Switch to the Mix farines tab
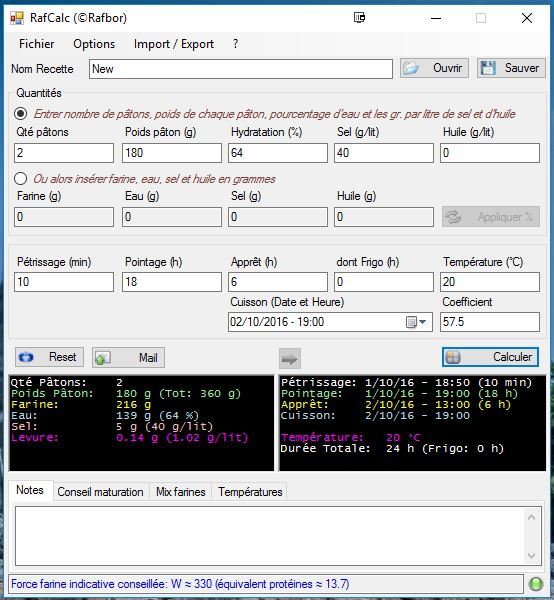This screenshot has width=554, height=600. (x=181, y=492)
